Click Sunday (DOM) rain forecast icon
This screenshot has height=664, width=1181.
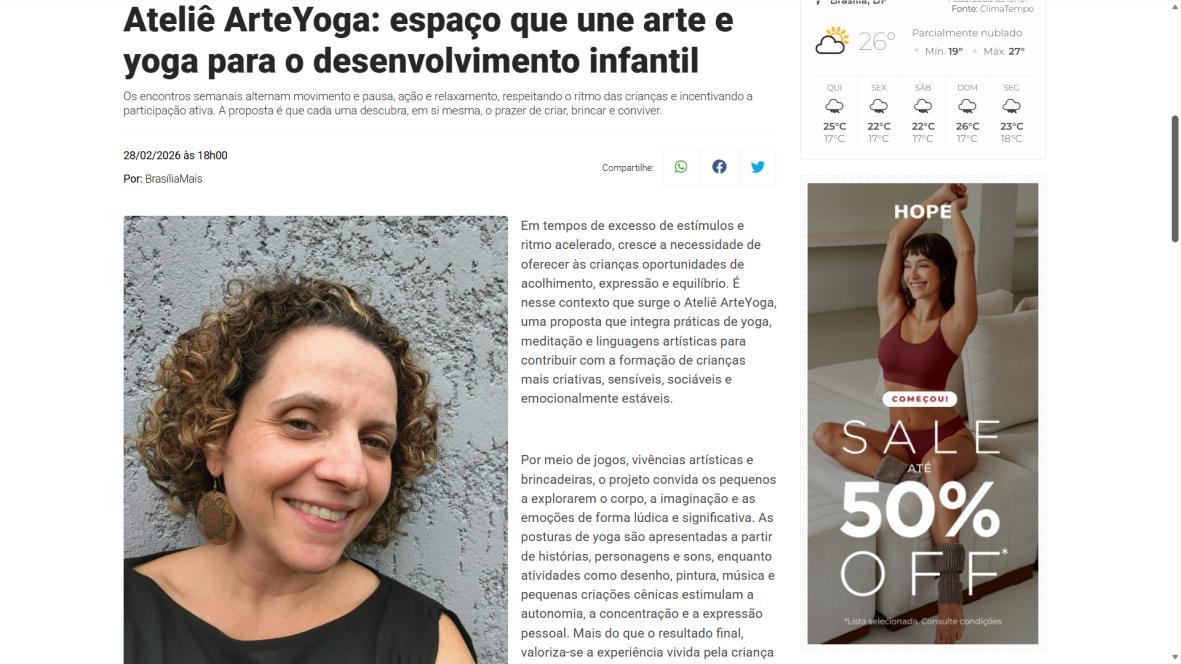point(967,106)
